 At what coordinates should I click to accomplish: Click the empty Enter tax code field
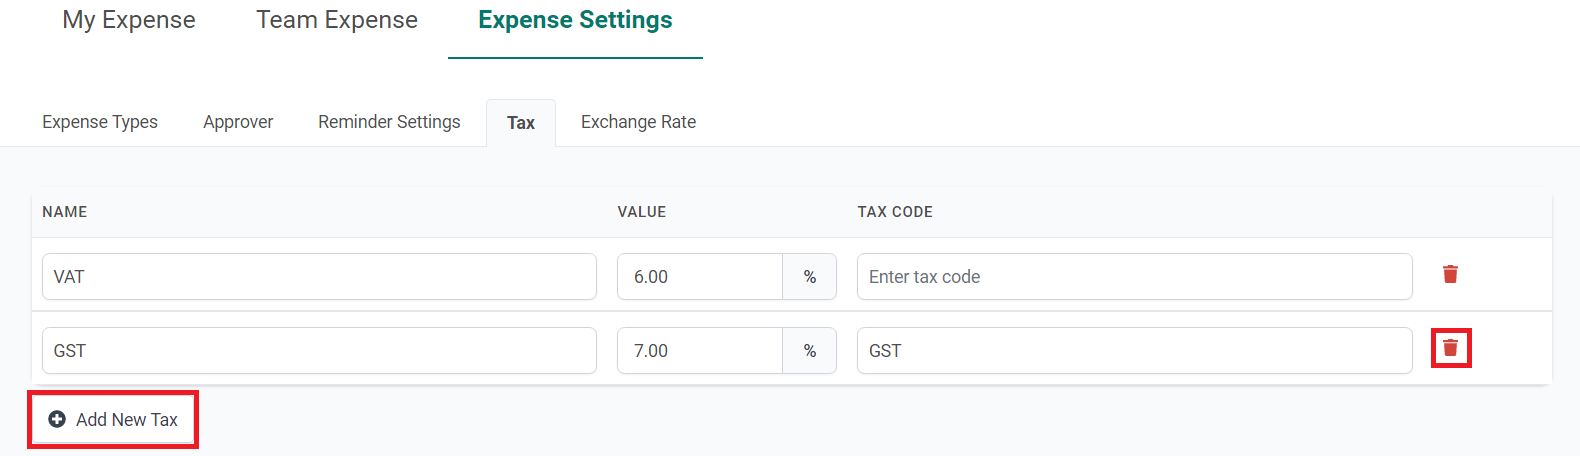click(1134, 277)
